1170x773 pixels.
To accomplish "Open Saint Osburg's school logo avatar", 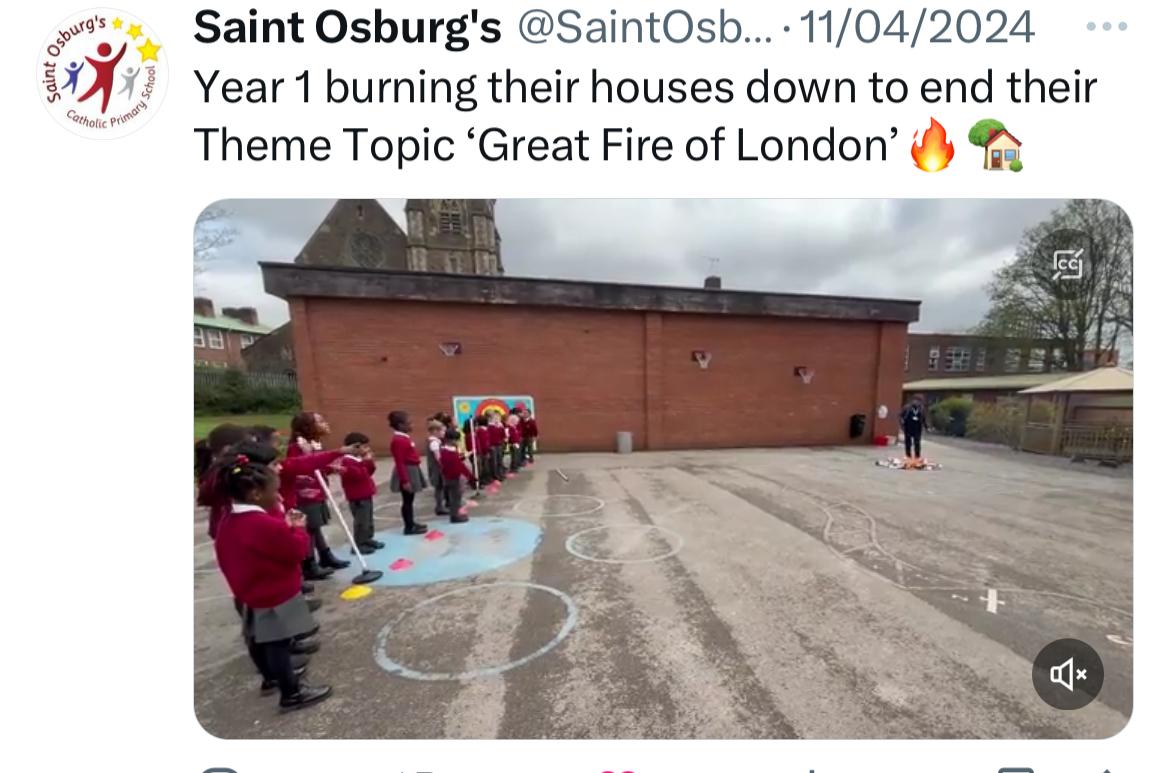I will pos(102,74).
